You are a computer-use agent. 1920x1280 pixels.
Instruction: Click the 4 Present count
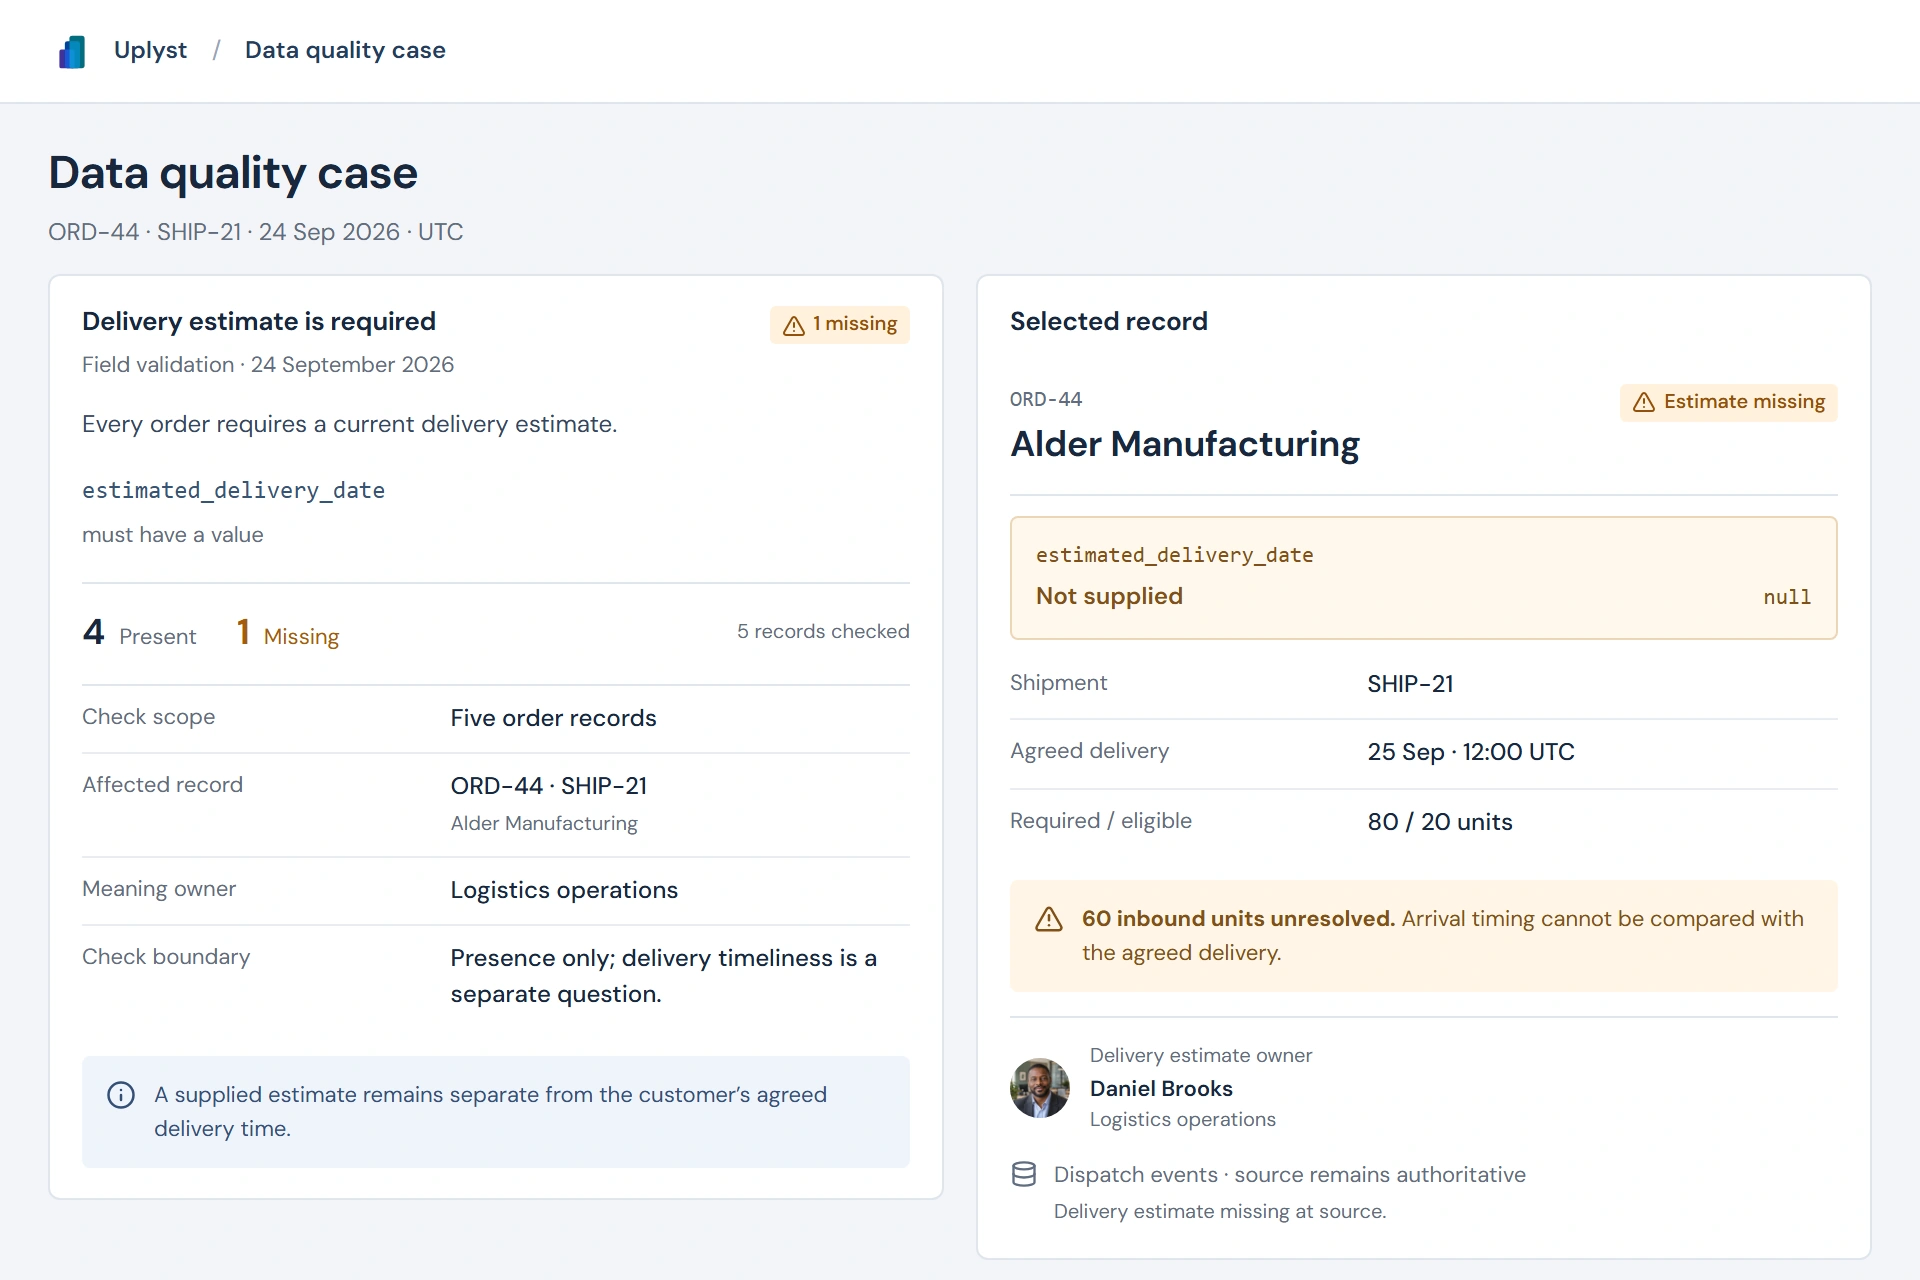tap(139, 633)
